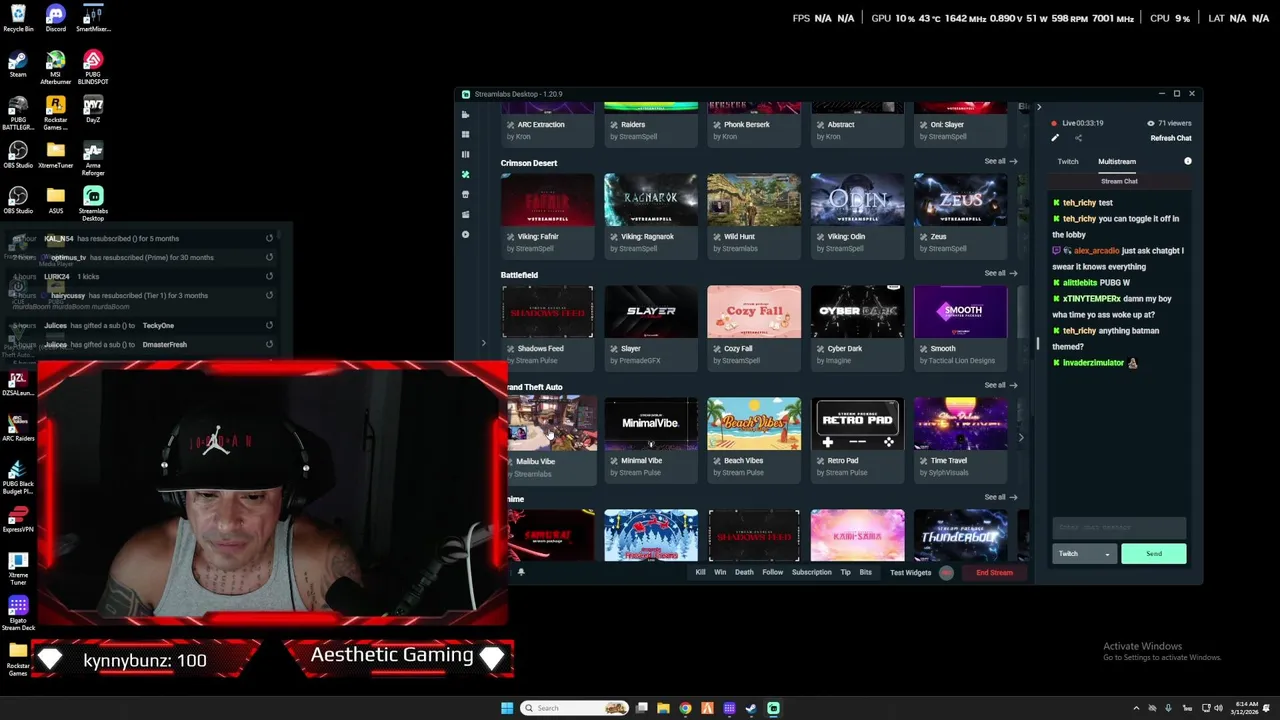1280x720 pixels.
Task: See all Battlefield themes
Action: 1000,273
